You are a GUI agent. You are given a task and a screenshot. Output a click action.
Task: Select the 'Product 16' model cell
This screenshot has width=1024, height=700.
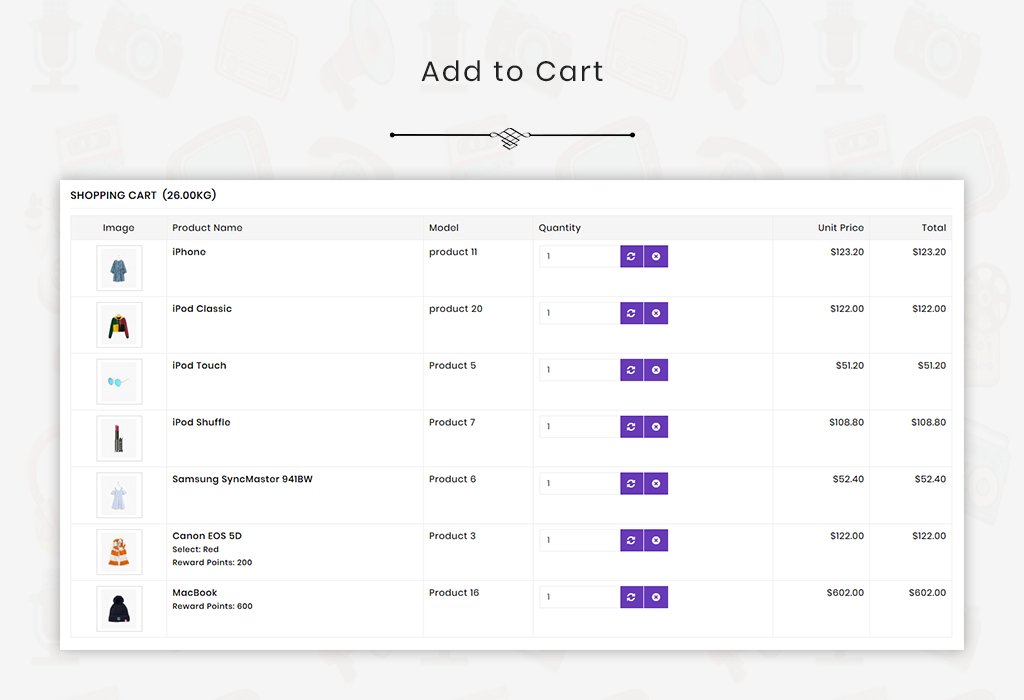coord(454,593)
